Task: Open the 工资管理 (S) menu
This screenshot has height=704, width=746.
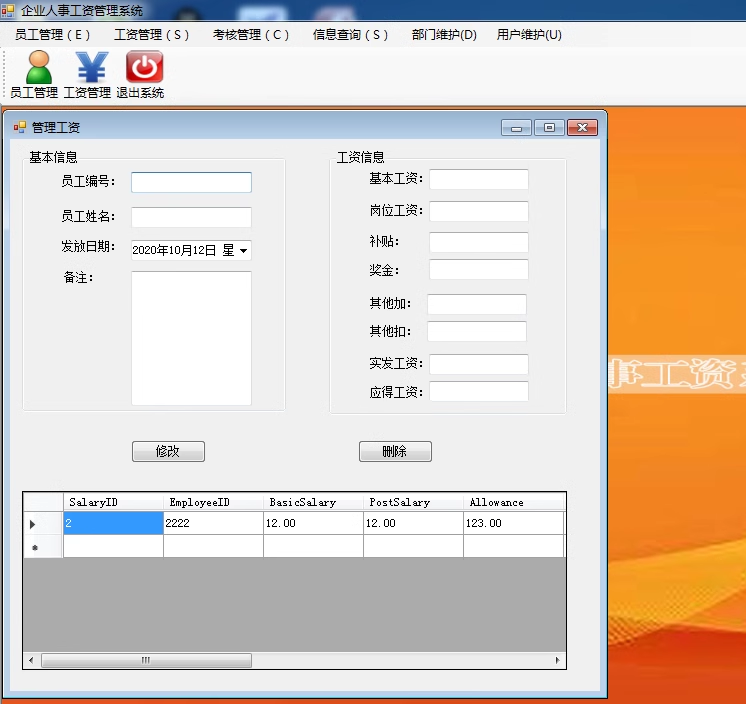Action: point(151,35)
